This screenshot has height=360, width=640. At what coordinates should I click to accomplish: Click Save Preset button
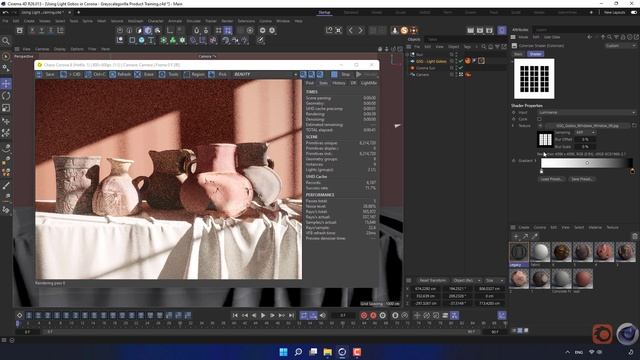(x=582, y=179)
